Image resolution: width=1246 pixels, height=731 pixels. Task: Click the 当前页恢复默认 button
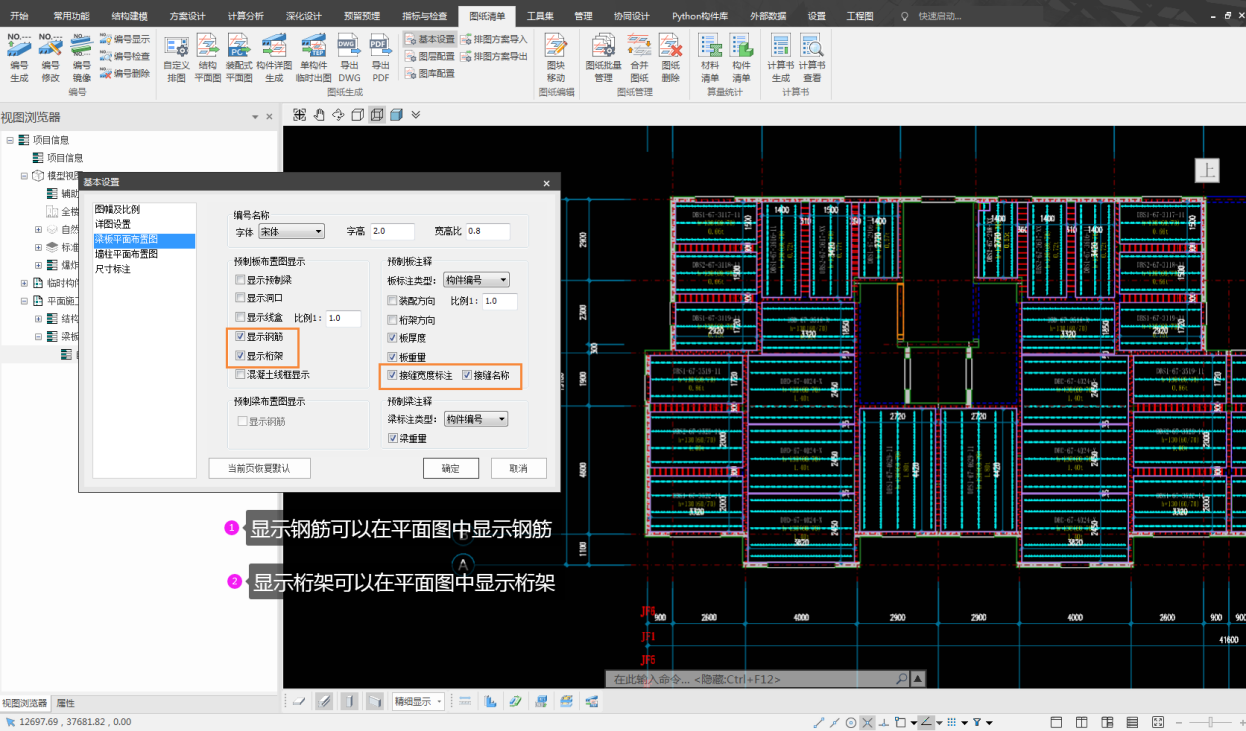pyautogui.click(x=260, y=469)
